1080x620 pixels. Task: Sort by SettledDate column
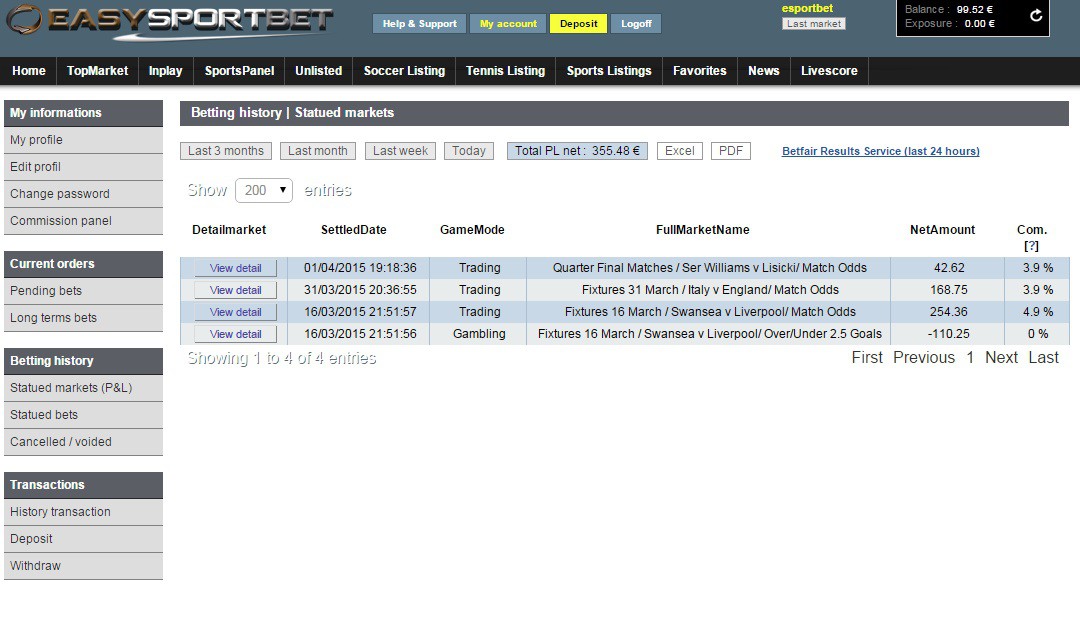tap(353, 230)
